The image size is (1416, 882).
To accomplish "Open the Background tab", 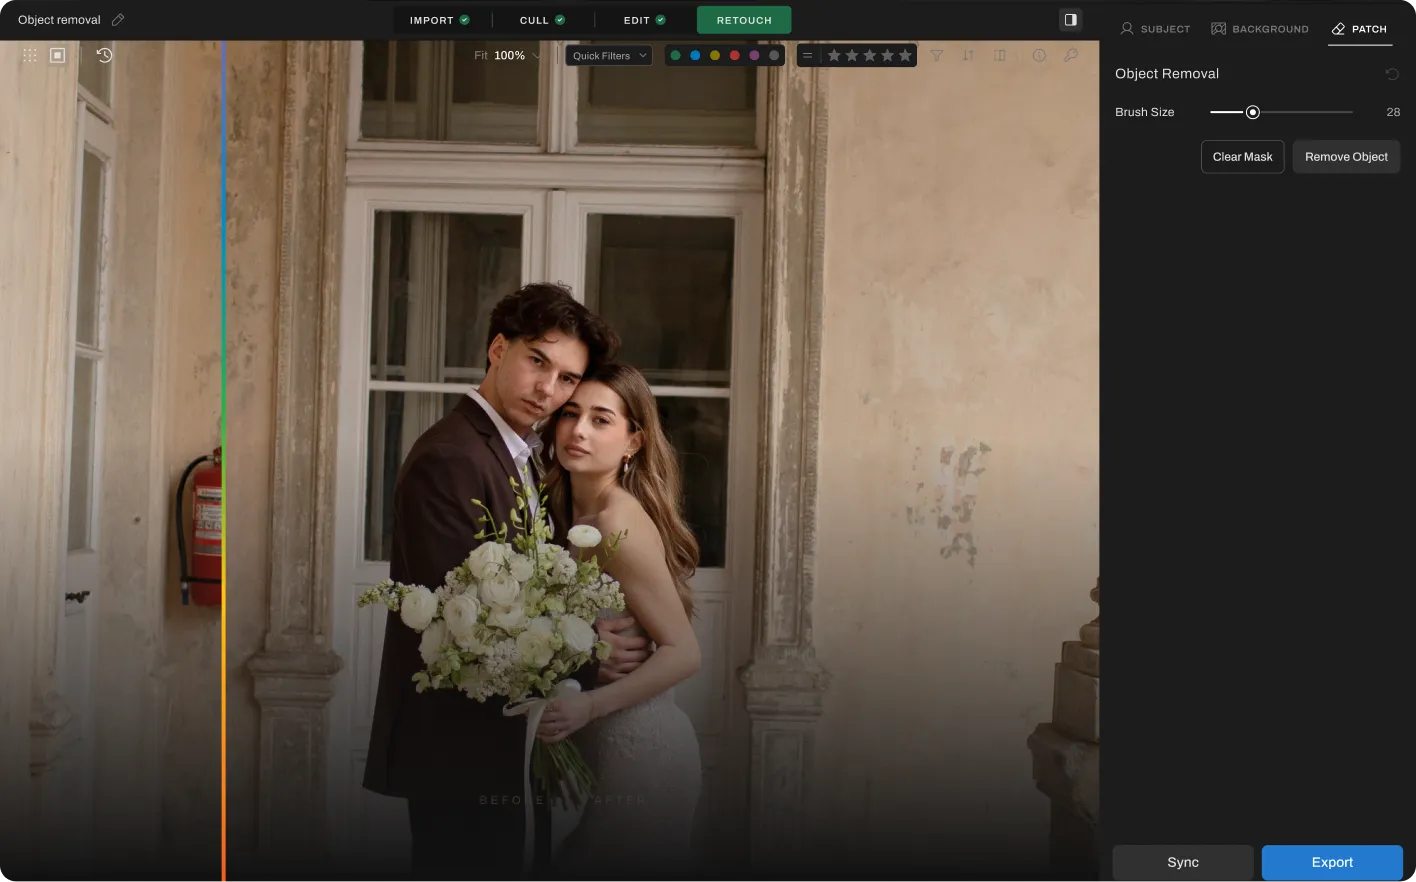I will (1259, 29).
